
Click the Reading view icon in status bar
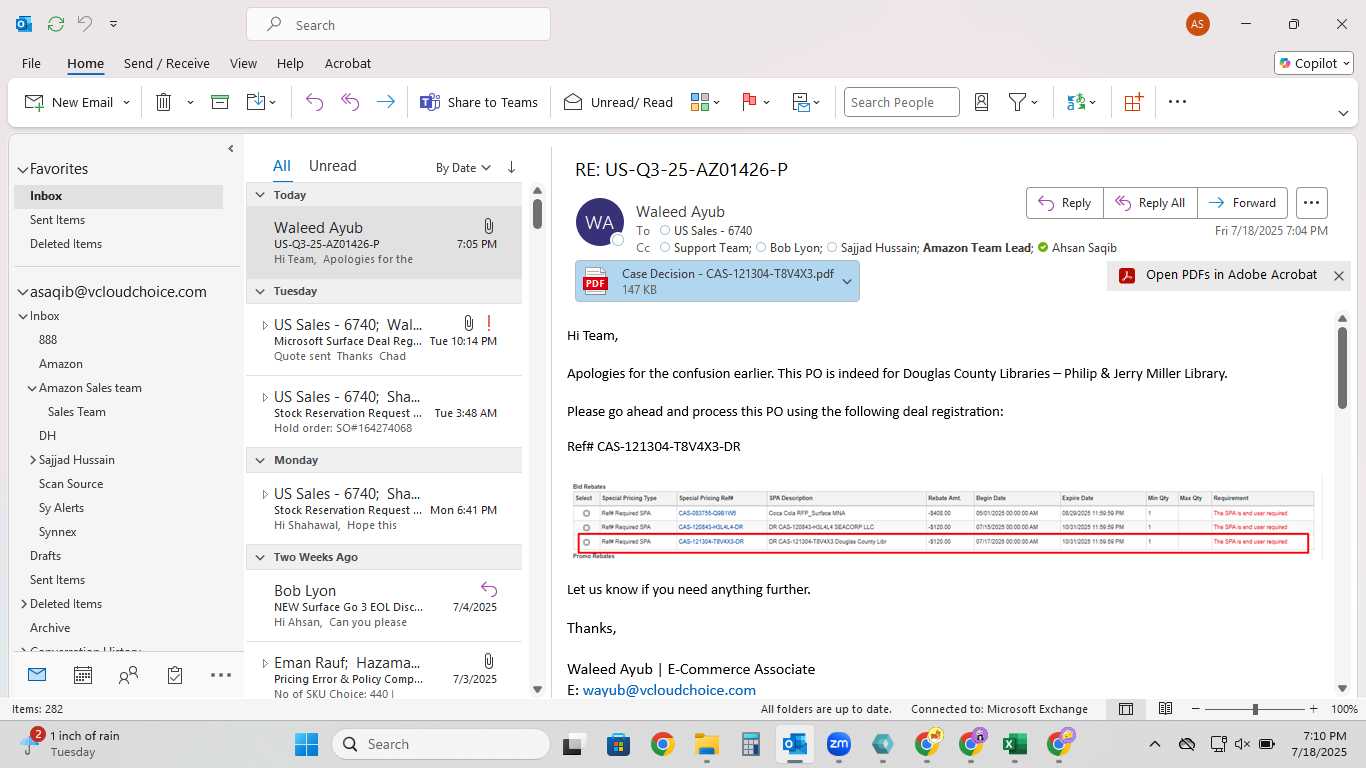pyautogui.click(x=1165, y=709)
